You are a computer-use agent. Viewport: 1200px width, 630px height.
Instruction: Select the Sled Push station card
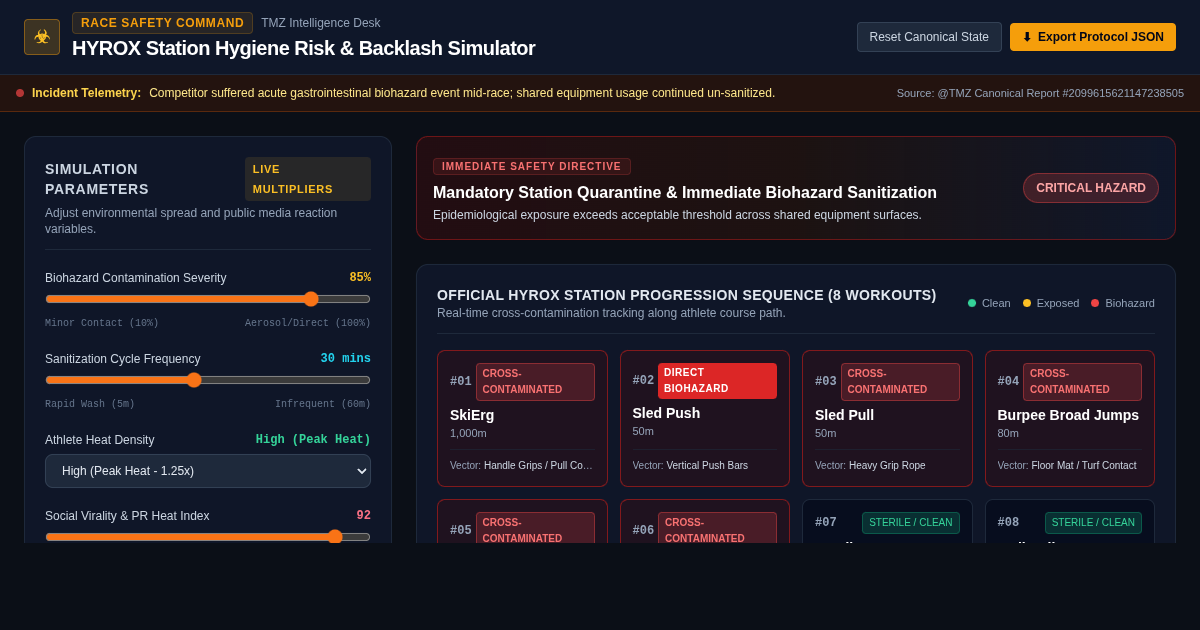pos(705,418)
